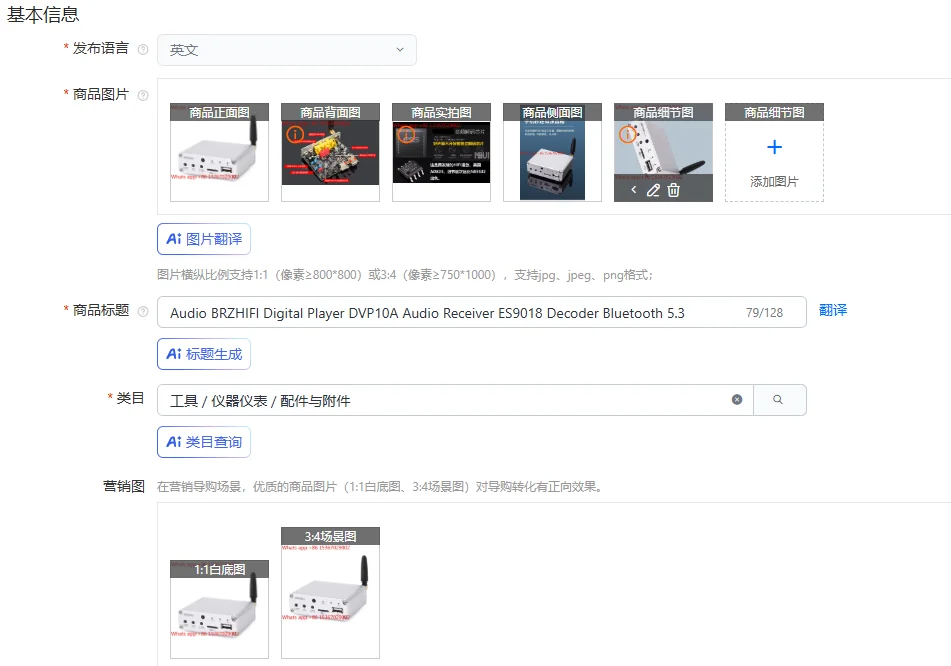The width and height of the screenshot is (951, 666).
Task: Click the plus icon to add image
Action: [775, 147]
